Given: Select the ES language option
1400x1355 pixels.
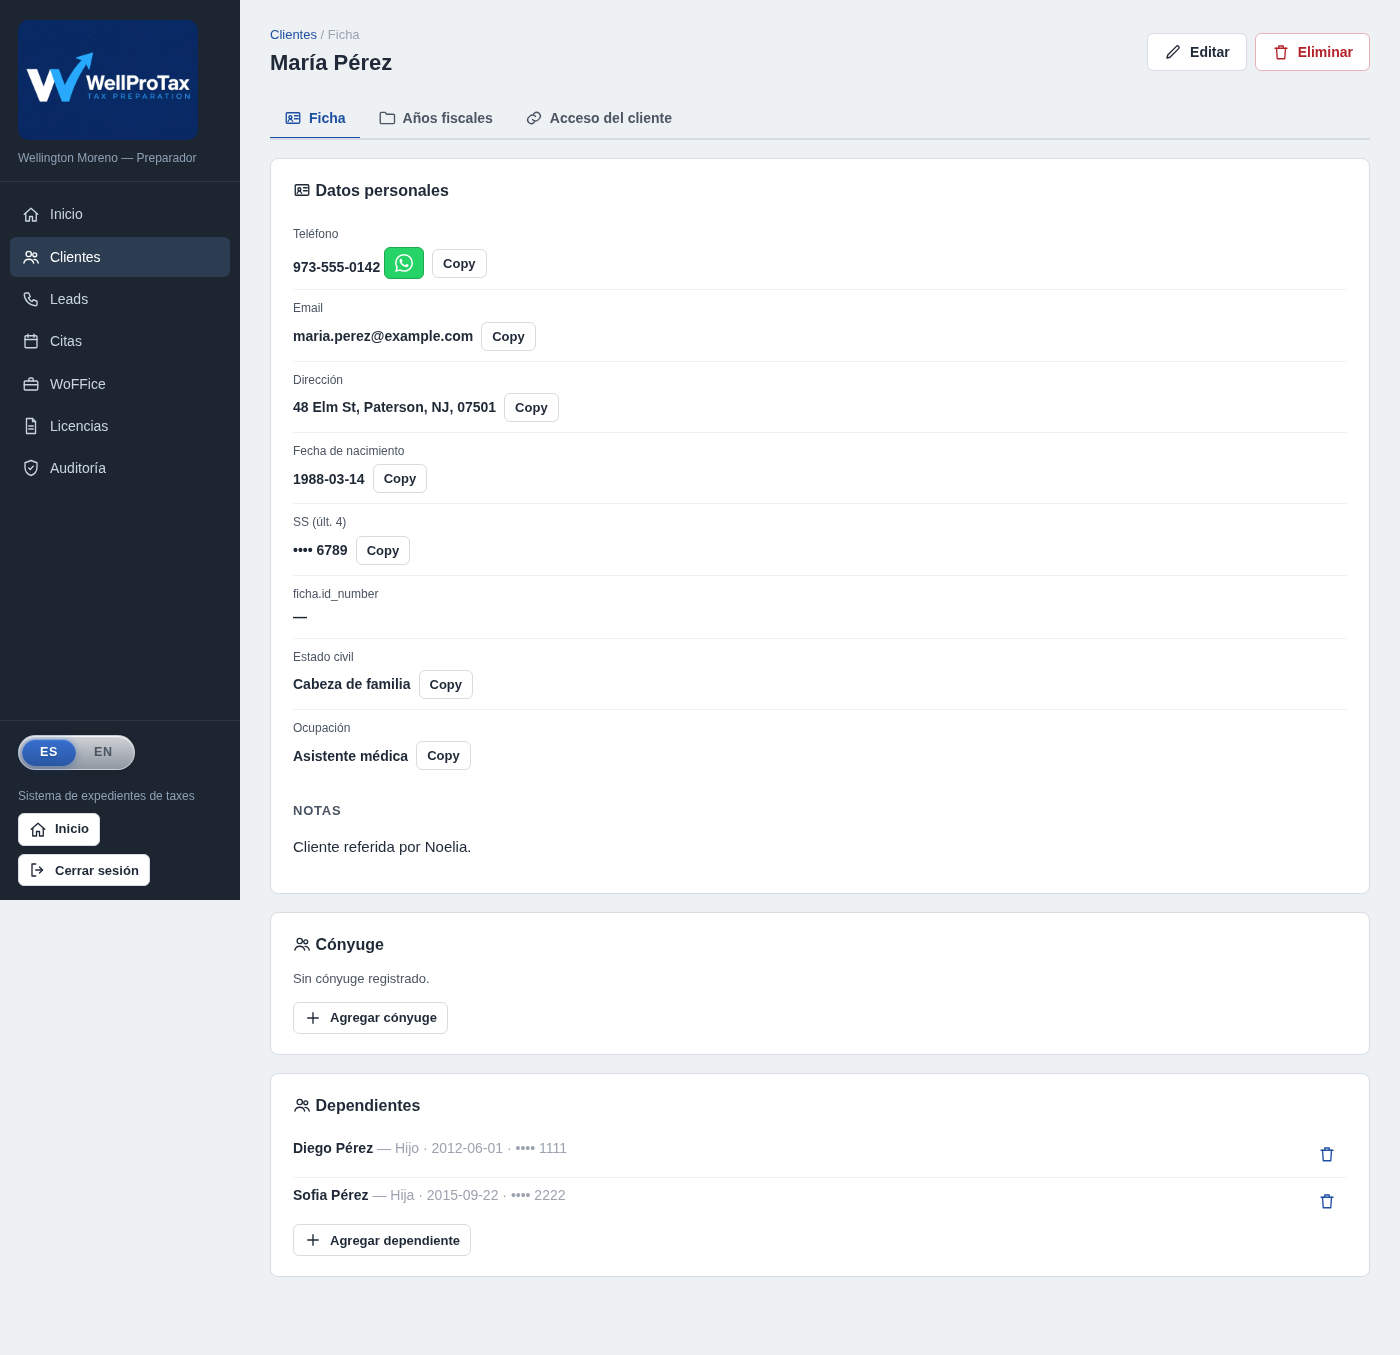Looking at the screenshot, I should tap(49, 752).
